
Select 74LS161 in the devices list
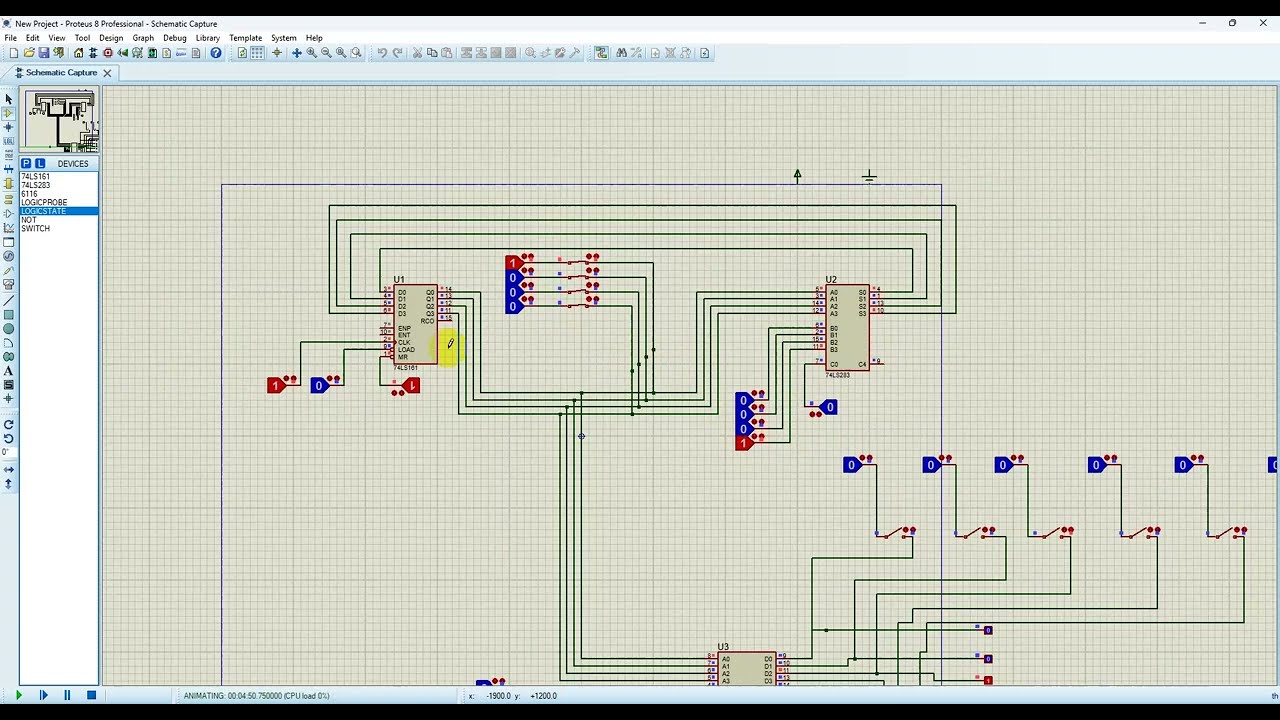click(x=59, y=177)
